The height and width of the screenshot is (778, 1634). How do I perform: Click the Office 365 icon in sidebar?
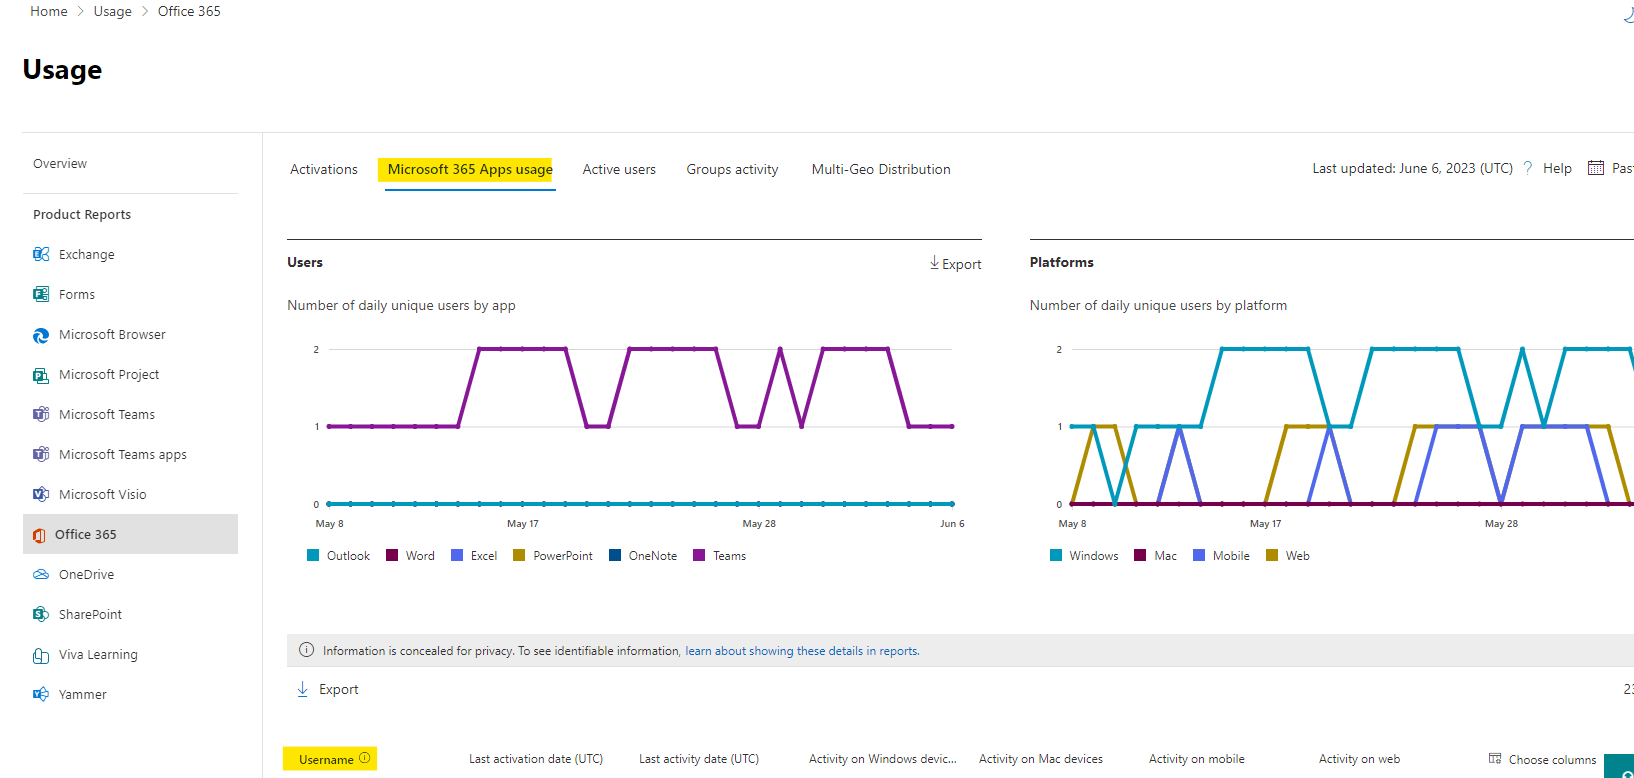pos(39,535)
